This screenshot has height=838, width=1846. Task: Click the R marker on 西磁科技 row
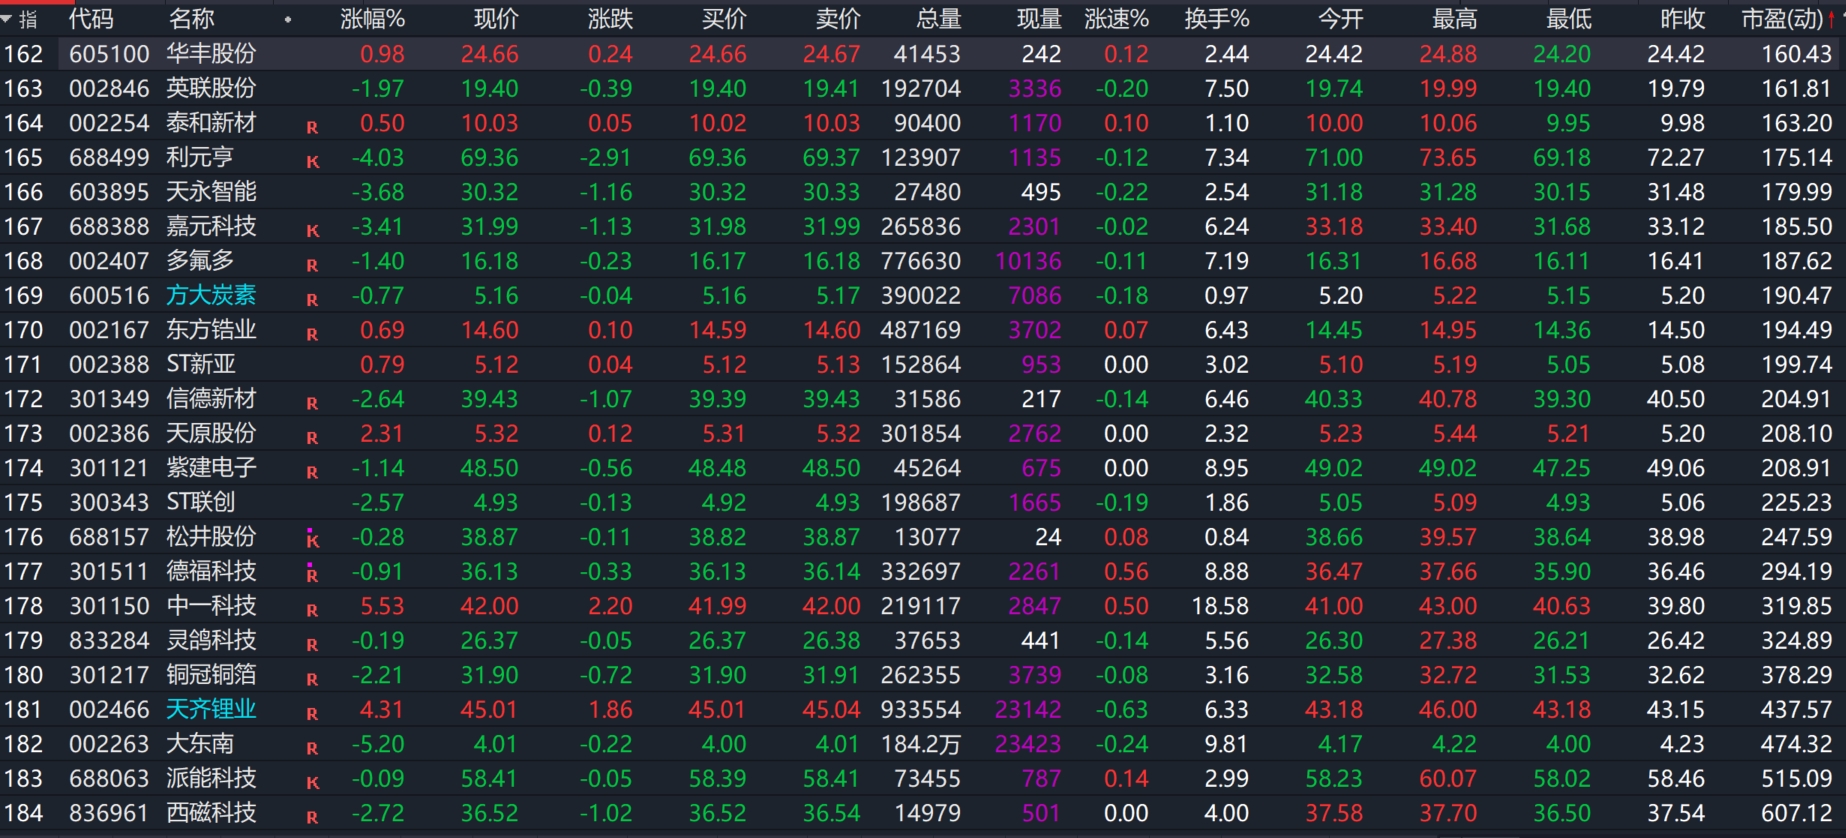click(x=312, y=817)
